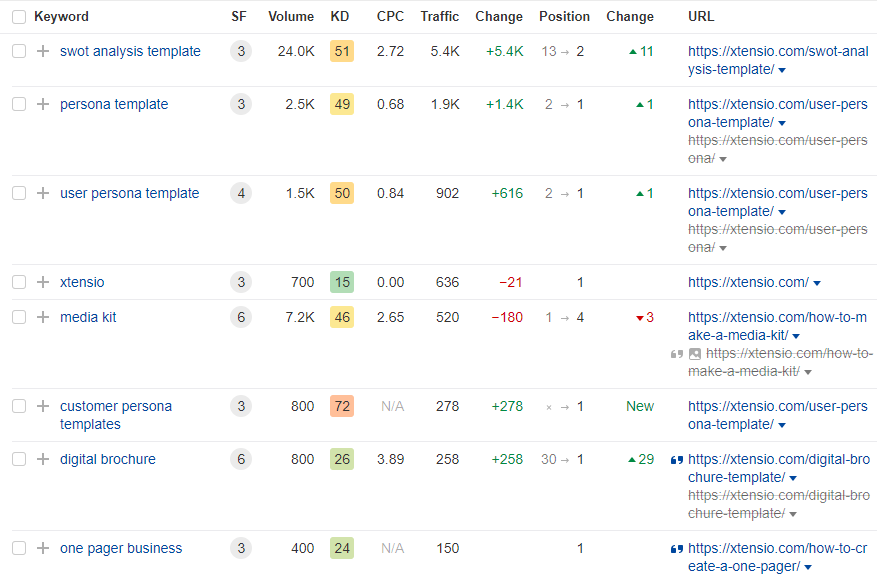Open the xtensio.com/swot-analysis-template URL link

coord(777,60)
